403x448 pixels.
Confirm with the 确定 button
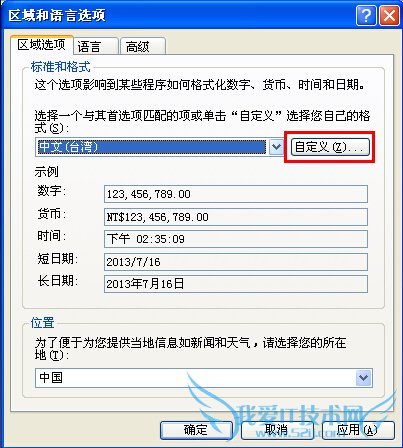196,430
